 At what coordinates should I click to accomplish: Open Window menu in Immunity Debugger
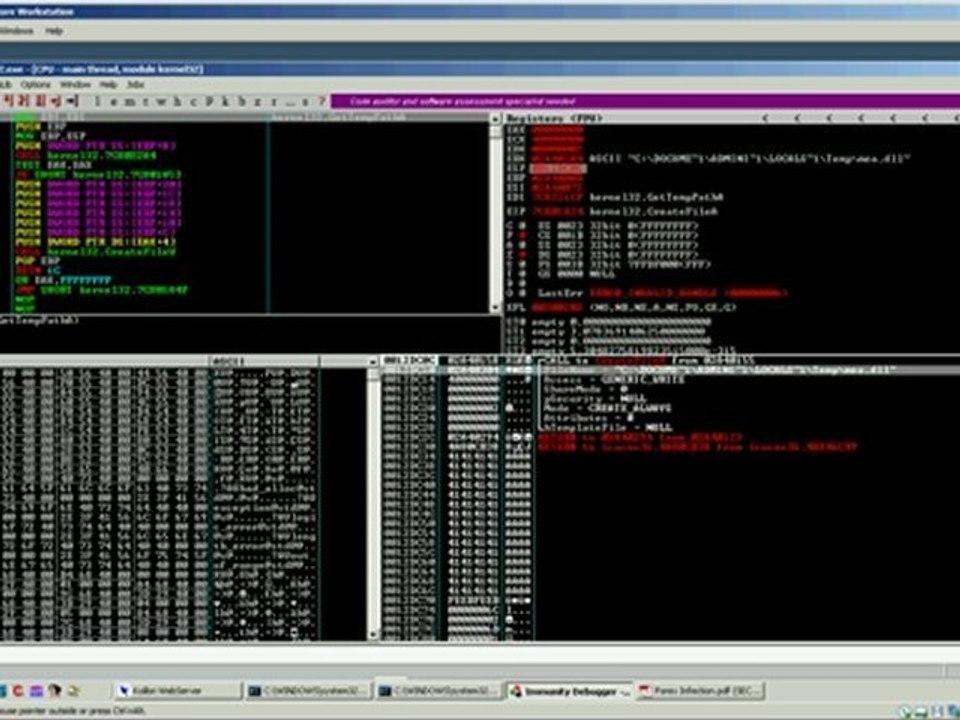(x=75, y=84)
